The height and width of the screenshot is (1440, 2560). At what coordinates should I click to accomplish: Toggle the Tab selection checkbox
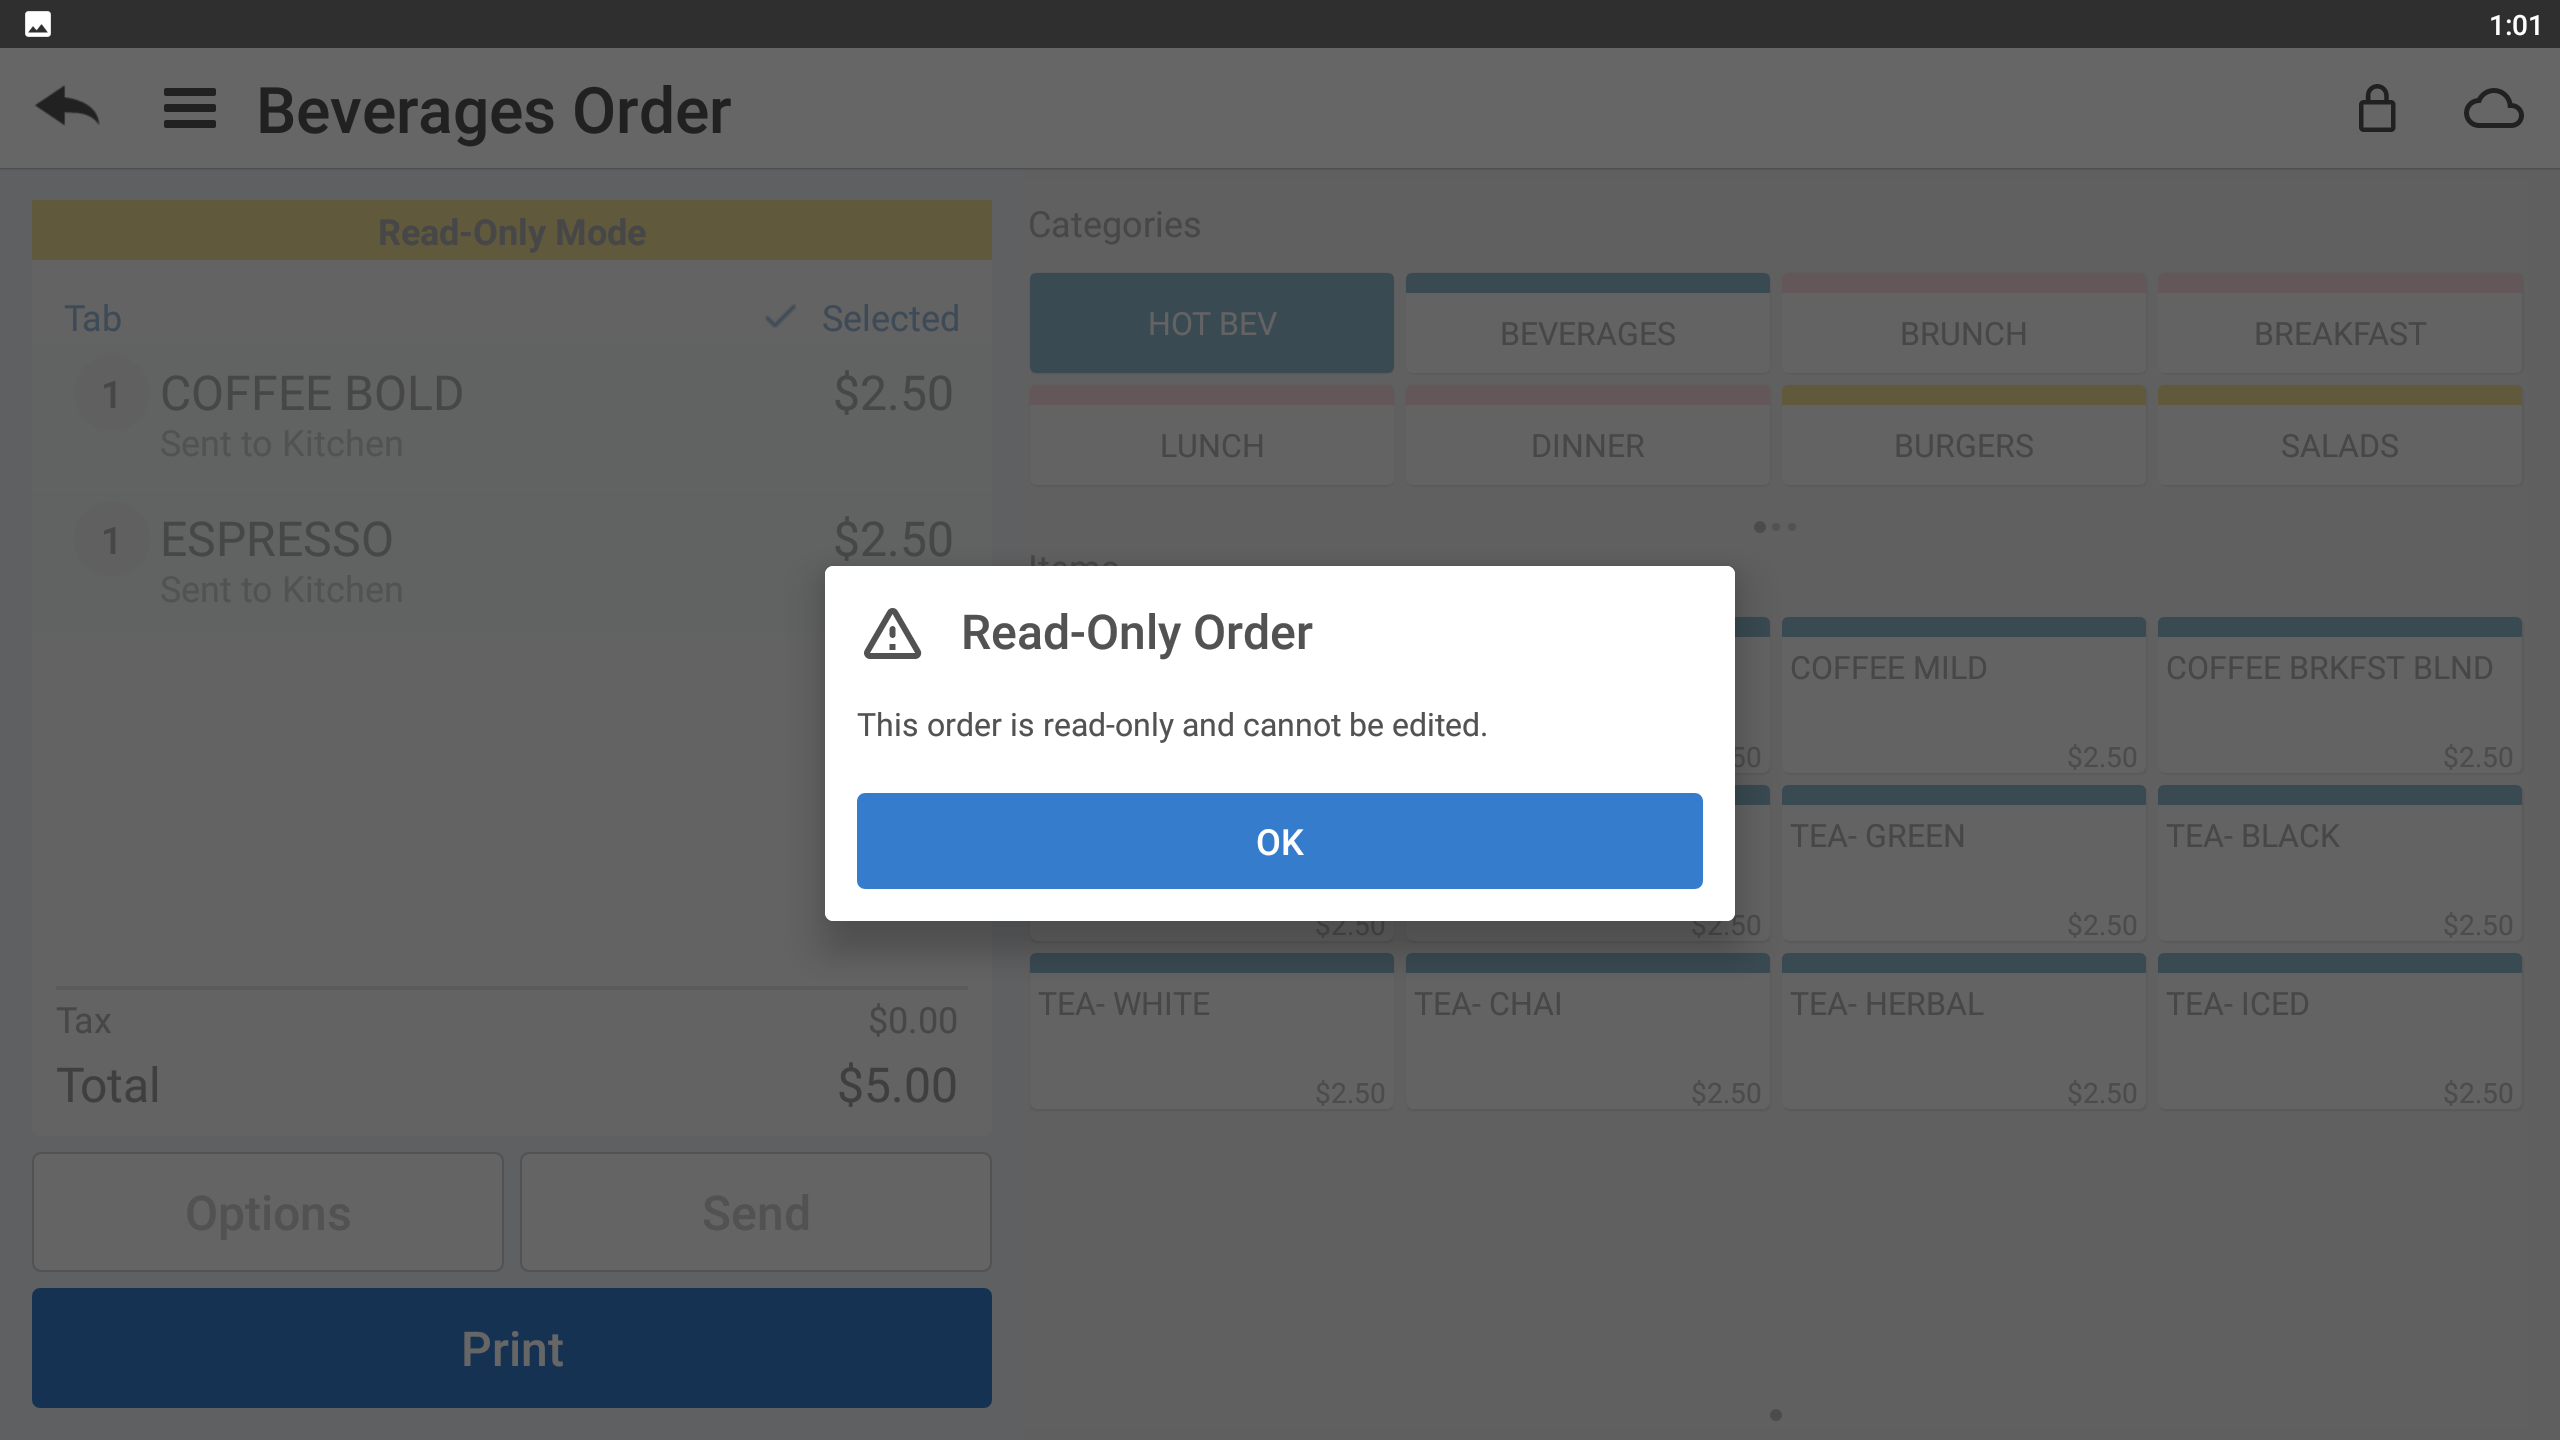click(782, 316)
